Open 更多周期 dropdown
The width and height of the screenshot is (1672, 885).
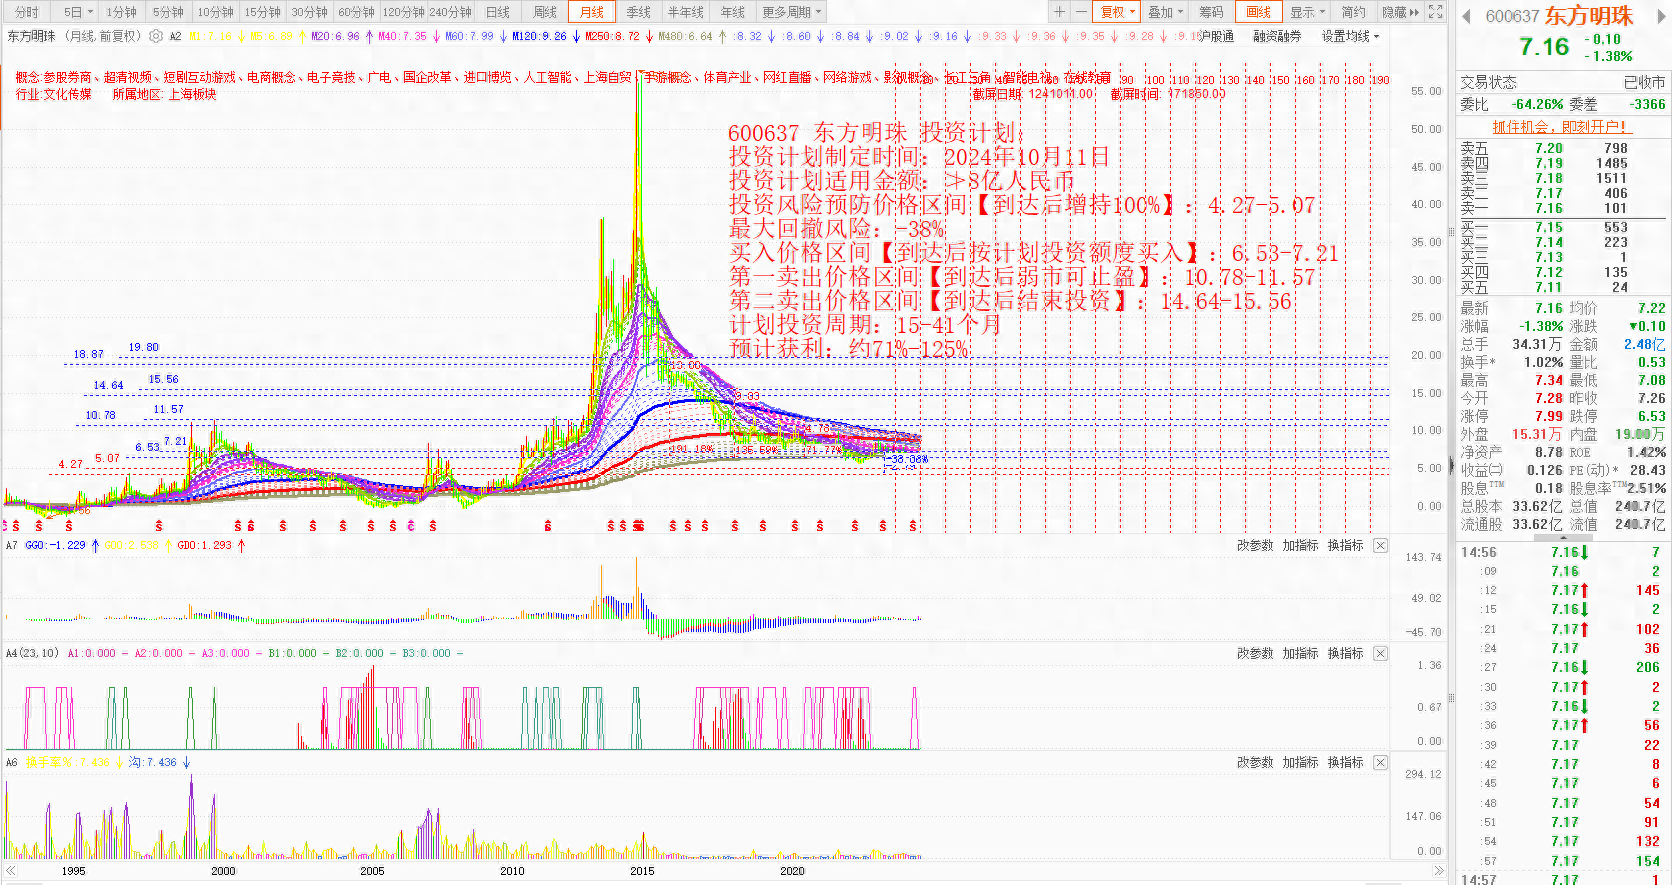pos(791,12)
